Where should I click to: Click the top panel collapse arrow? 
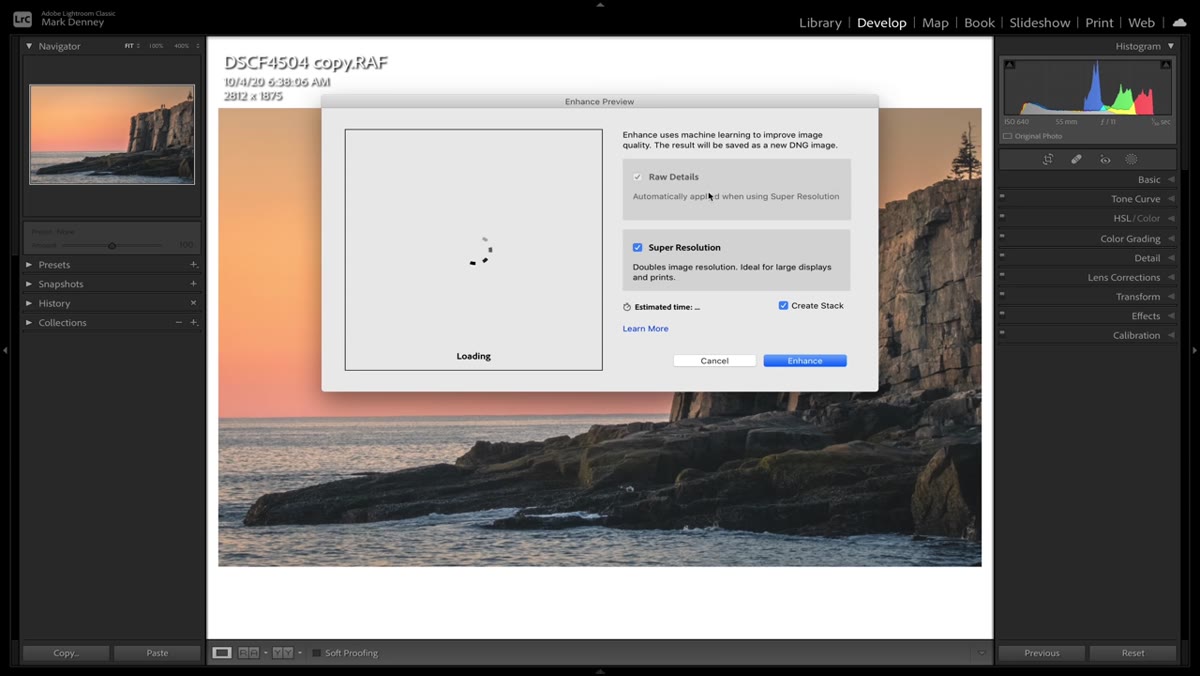coord(600,4)
